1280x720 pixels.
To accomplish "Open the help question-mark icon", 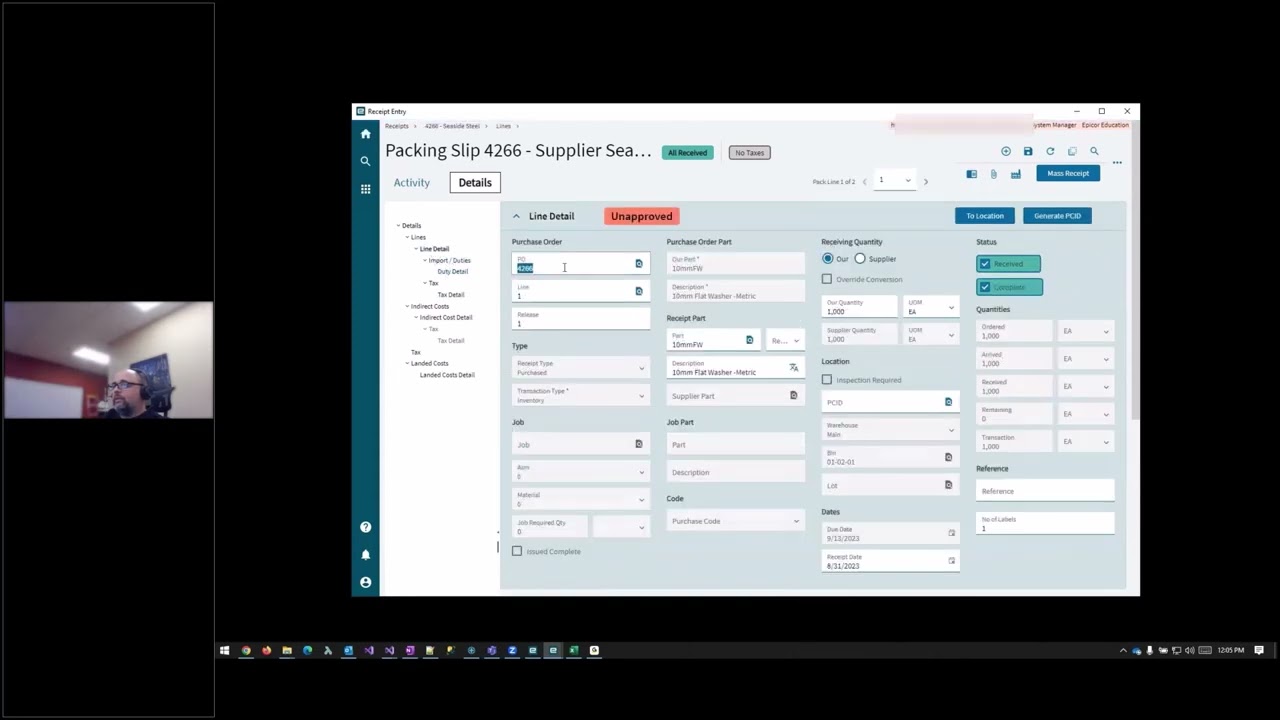I will 365,527.
